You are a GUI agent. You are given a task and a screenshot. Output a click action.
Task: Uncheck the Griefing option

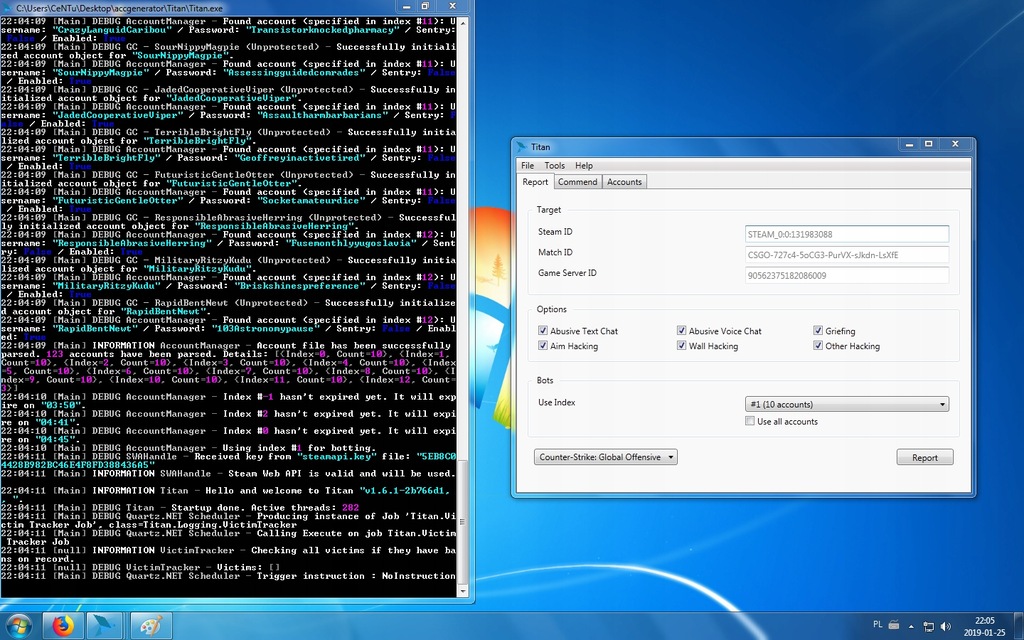click(818, 331)
